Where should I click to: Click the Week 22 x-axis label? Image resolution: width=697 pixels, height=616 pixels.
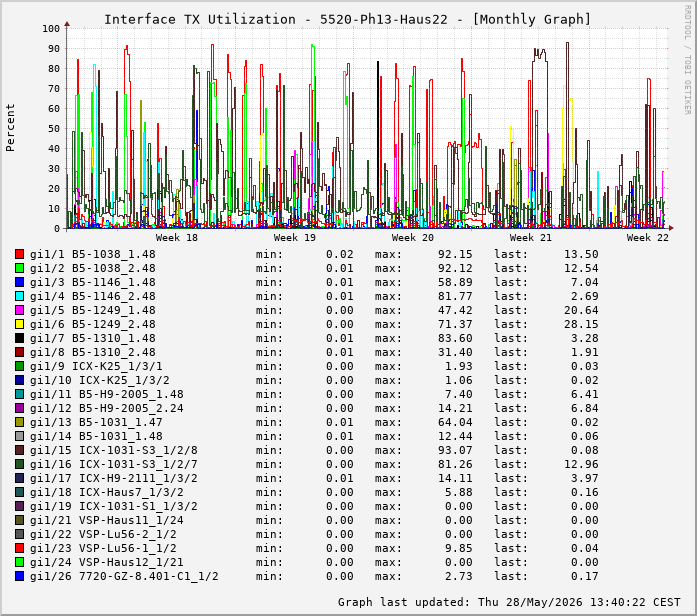pyautogui.click(x=648, y=237)
